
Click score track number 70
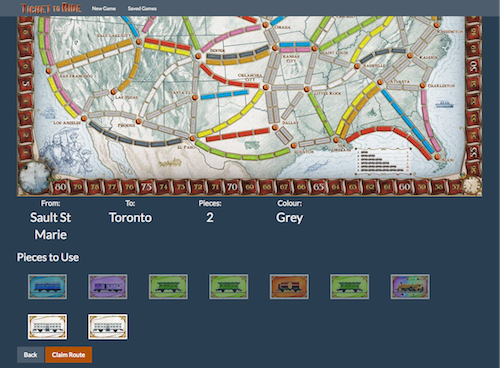coord(232,187)
